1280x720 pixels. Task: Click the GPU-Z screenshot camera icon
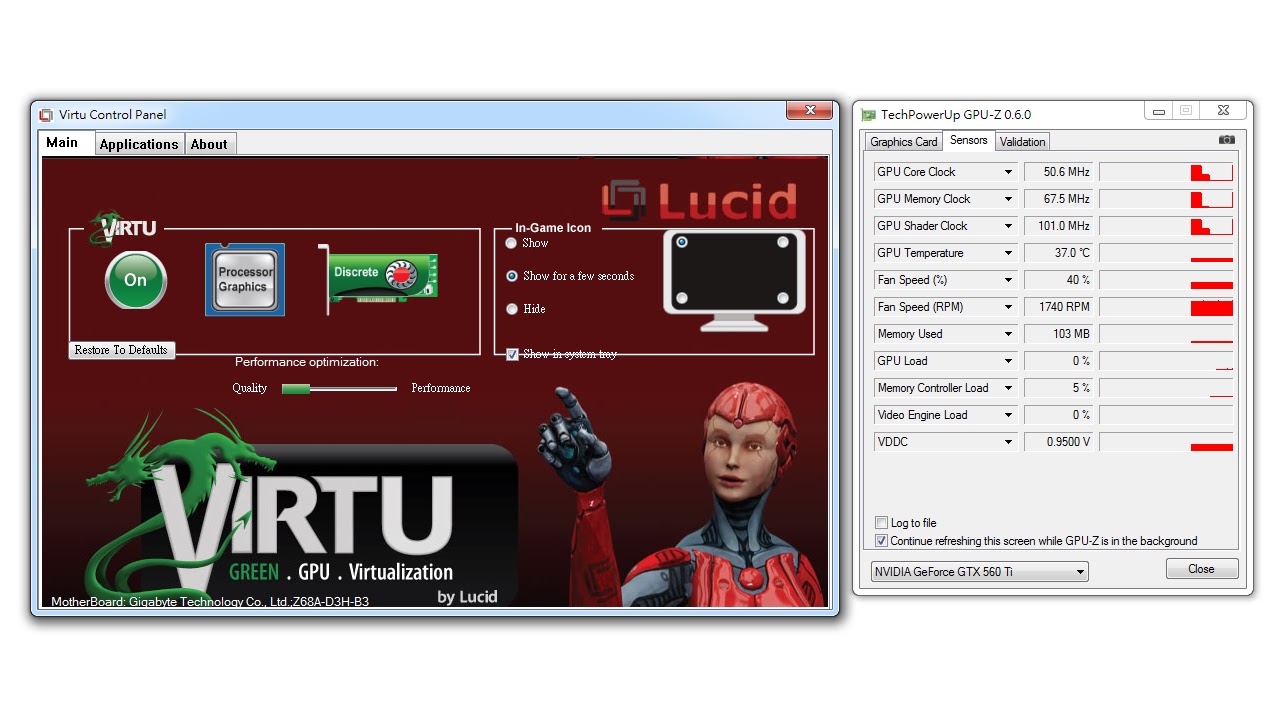[1227, 140]
